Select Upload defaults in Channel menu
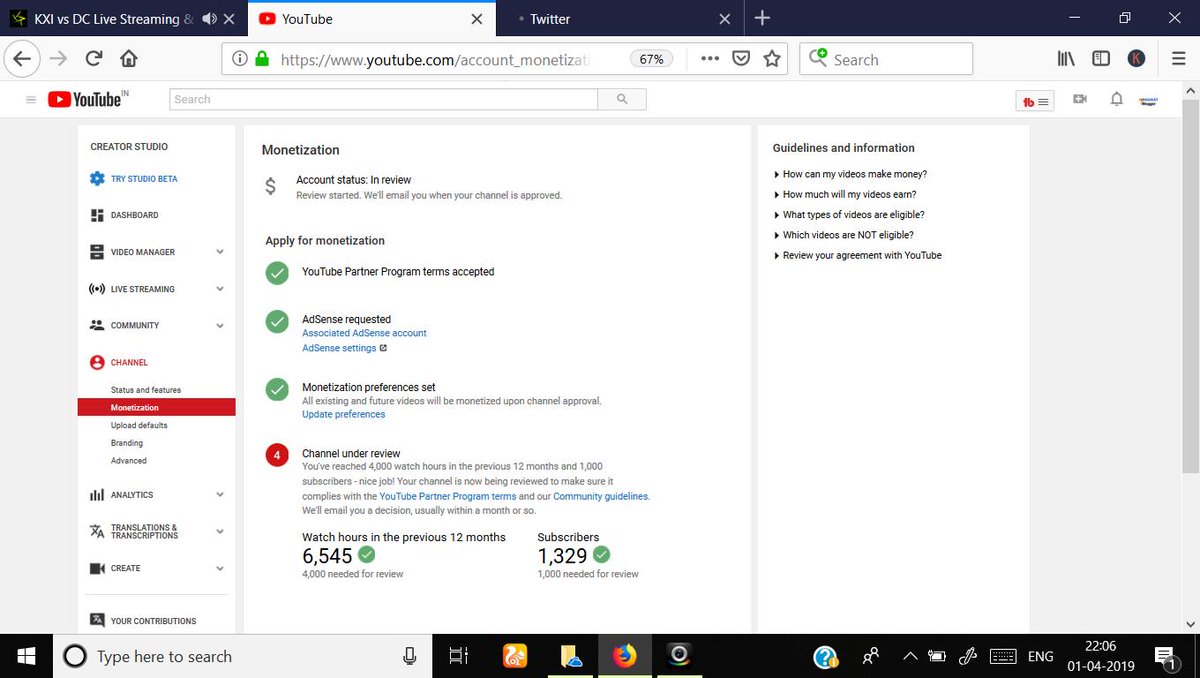The height and width of the screenshot is (678, 1200). click(139, 425)
